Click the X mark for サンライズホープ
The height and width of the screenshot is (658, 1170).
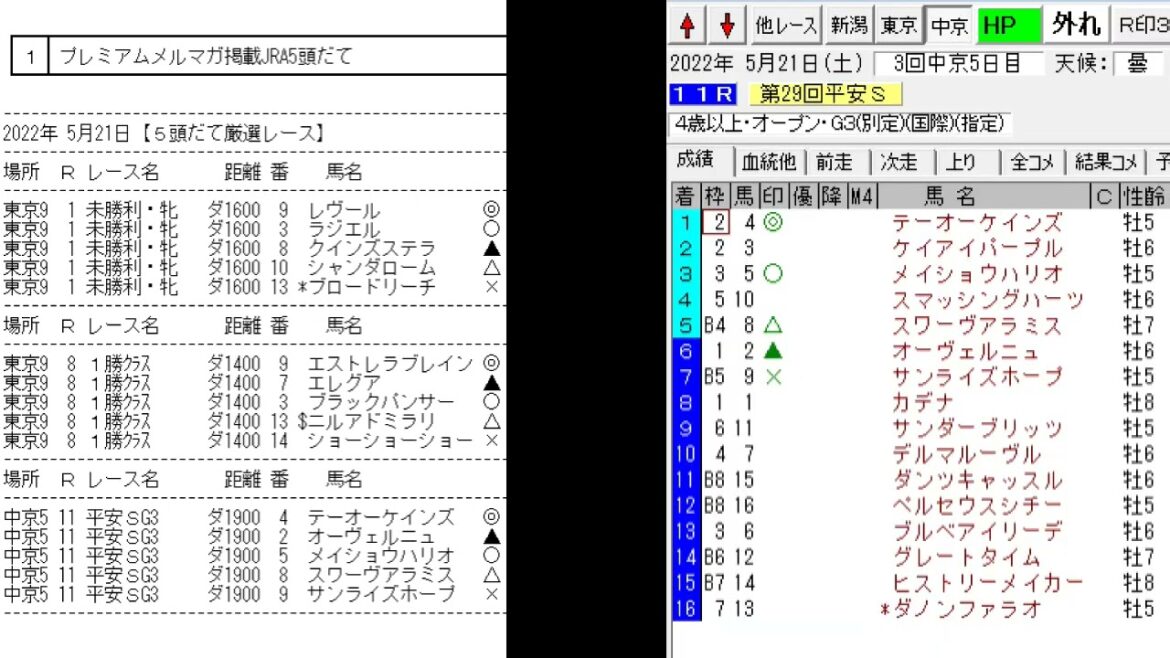(x=772, y=377)
